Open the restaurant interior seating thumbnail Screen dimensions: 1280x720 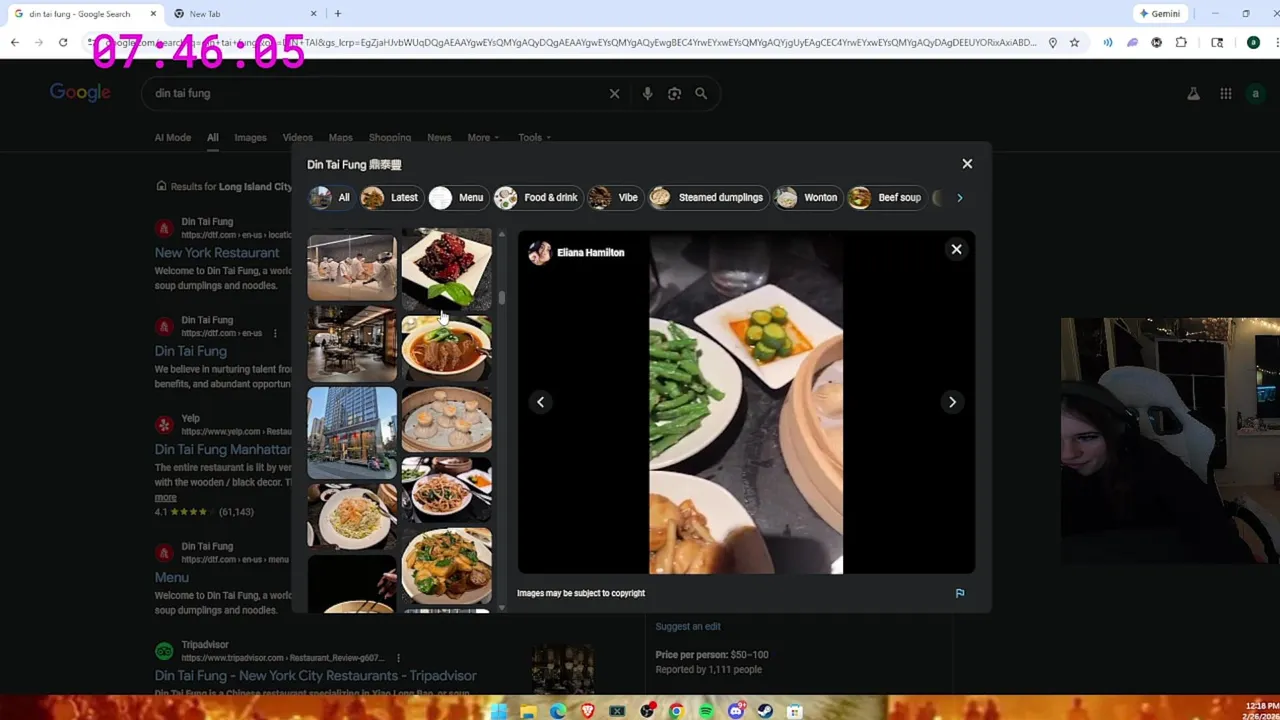[x=352, y=343]
